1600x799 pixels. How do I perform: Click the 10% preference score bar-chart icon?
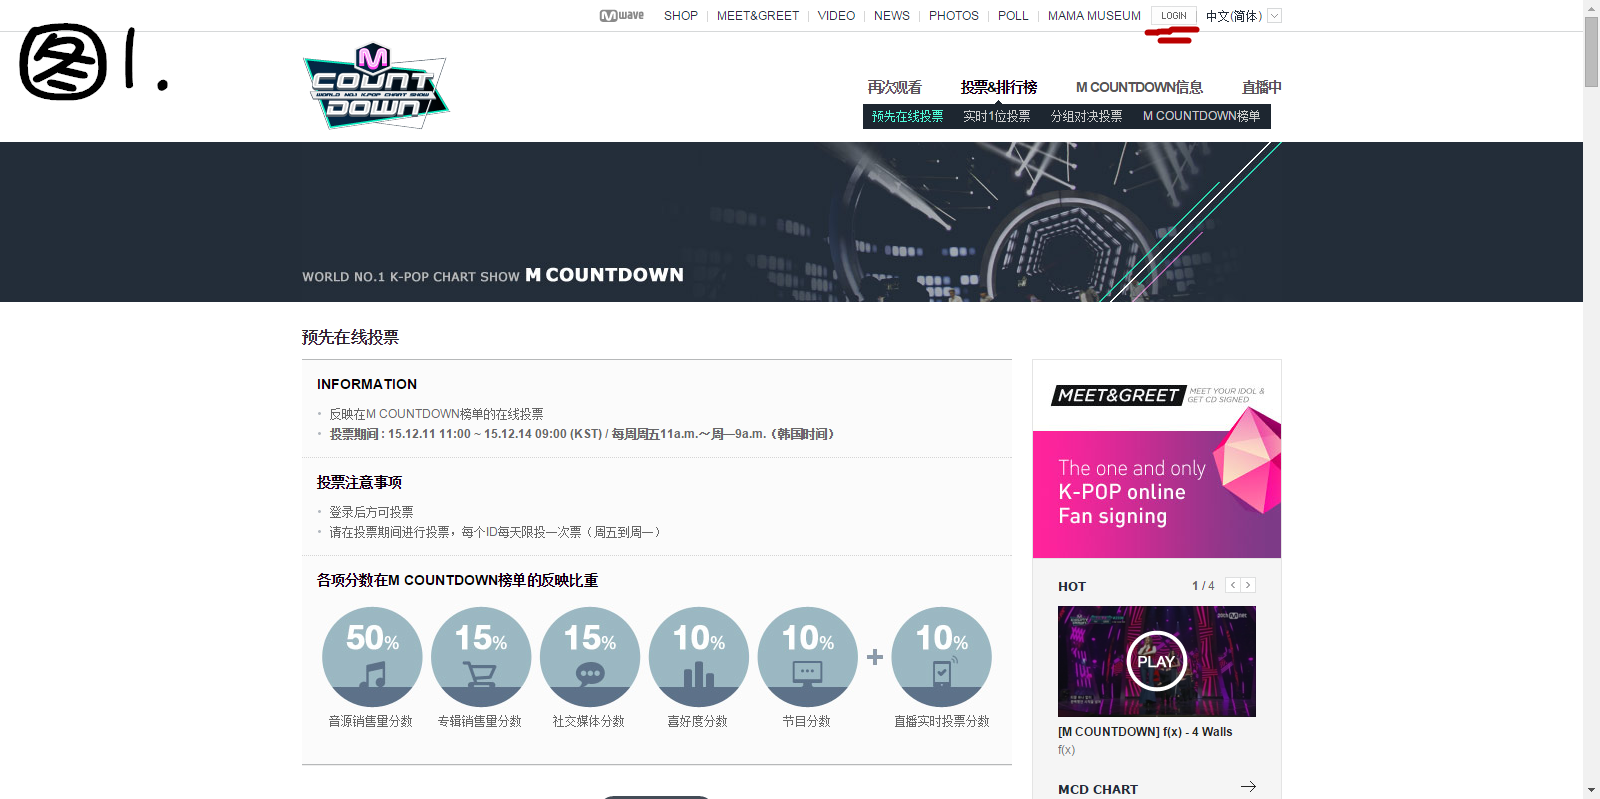pyautogui.click(x=699, y=657)
